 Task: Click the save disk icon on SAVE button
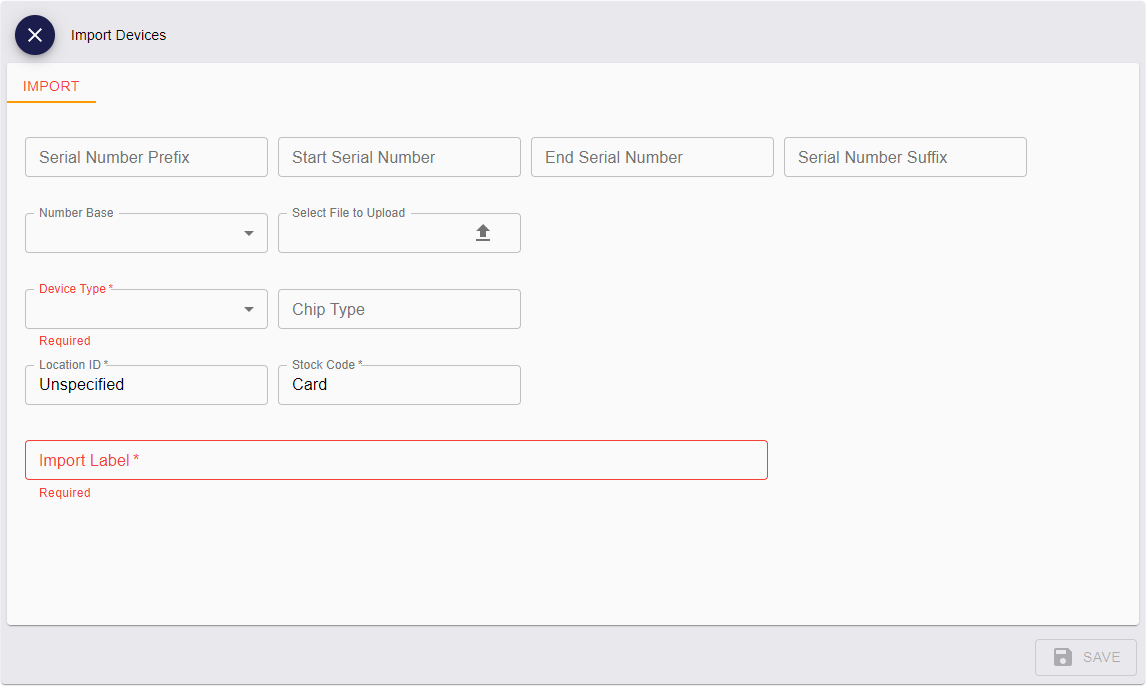(1062, 657)
